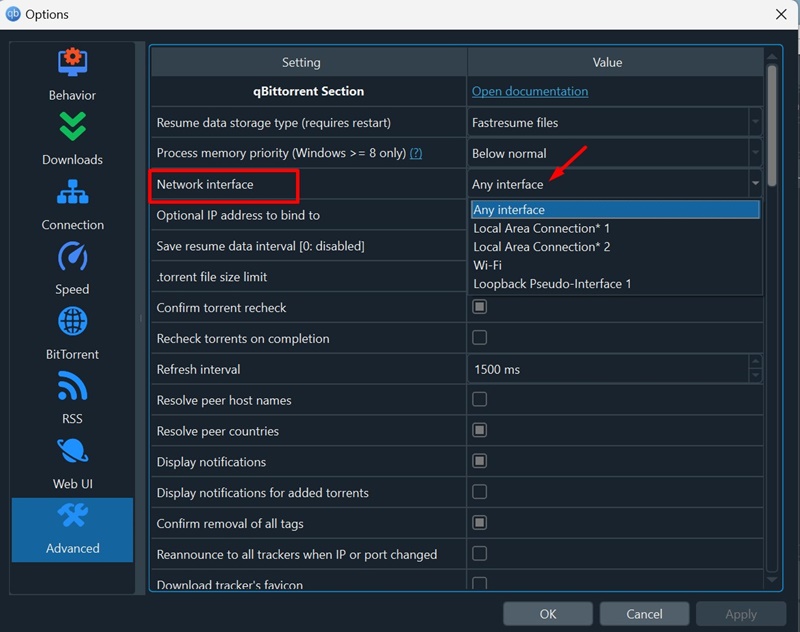The image size is (800, 632).
Task: Open the Behavior settings icon
Action: (x=72, y=62)
